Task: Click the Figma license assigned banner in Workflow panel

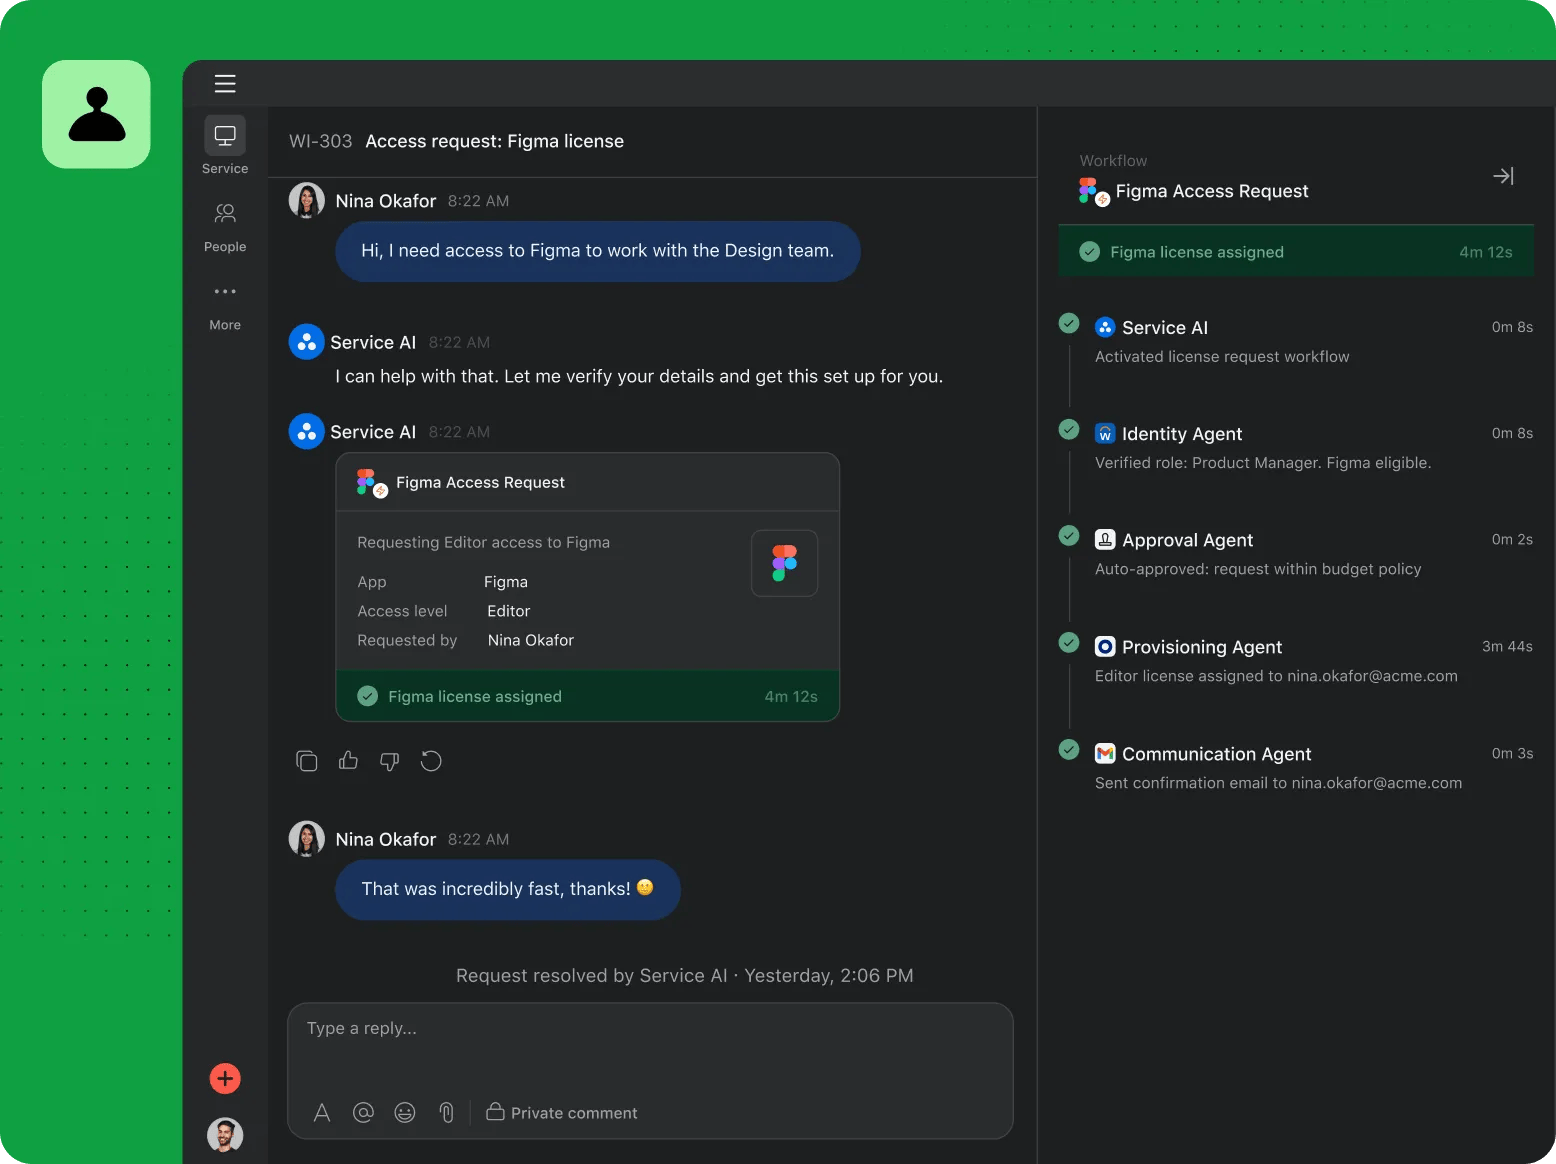Action: [x=1296, y=252]
